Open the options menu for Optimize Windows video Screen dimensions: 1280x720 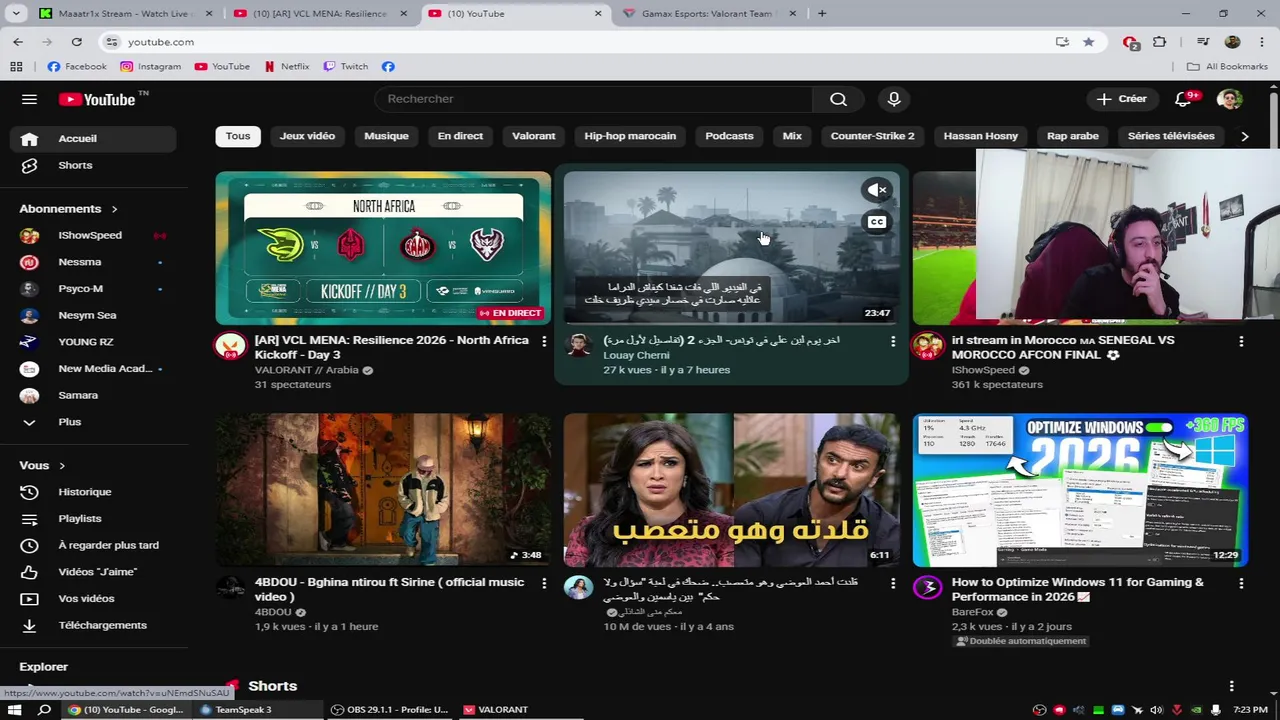[x=1241, y=583]
